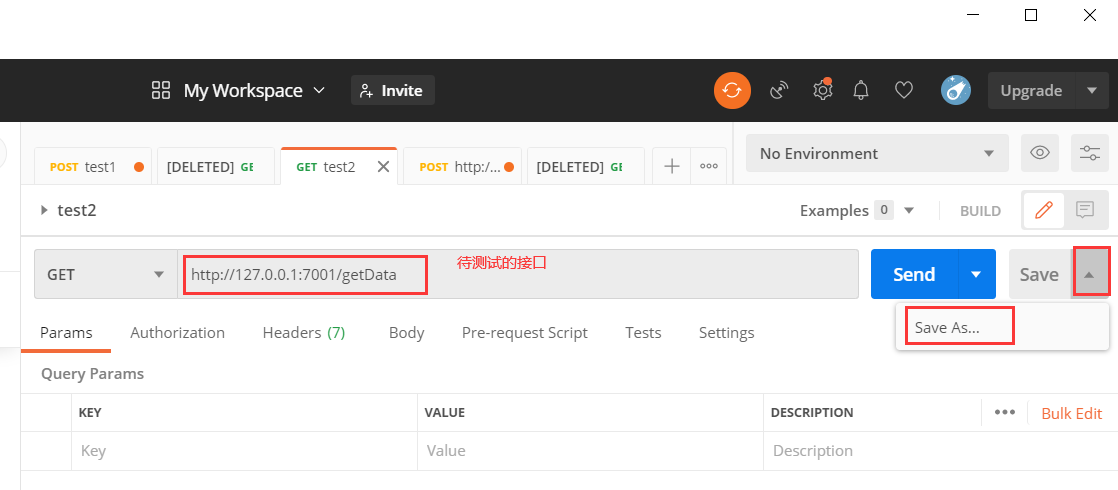Open the Tests tab
This screenshot has width=1118, height=490.
pos(643,332)
